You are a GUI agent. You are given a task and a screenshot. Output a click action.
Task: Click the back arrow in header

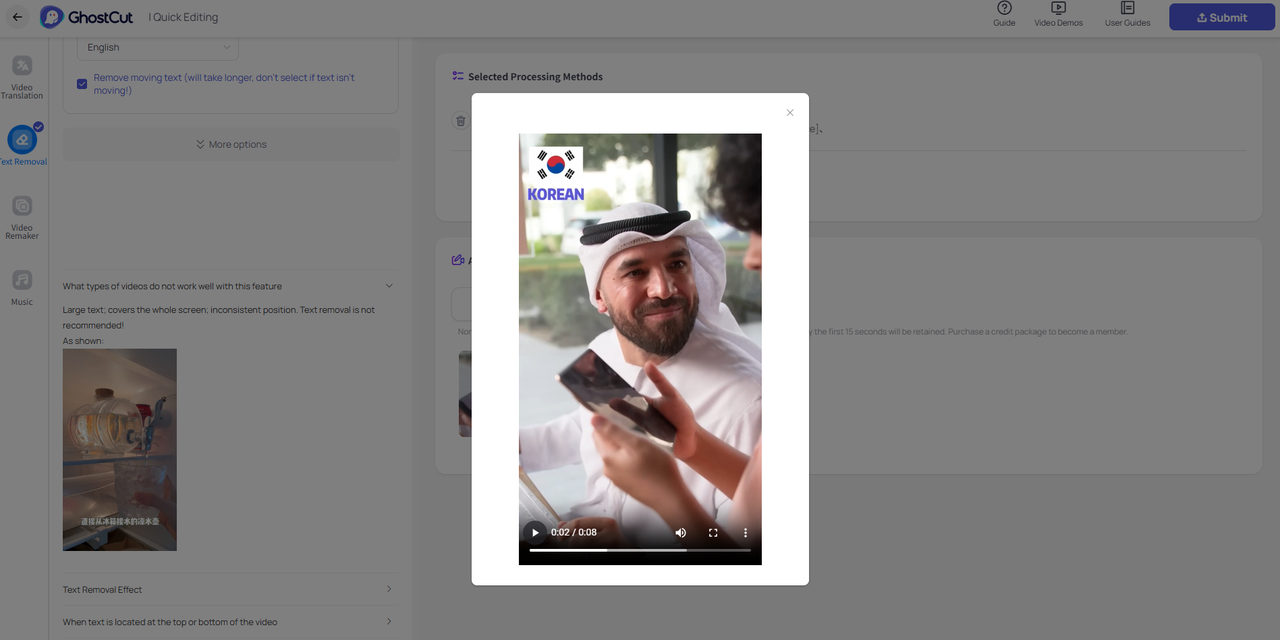[x=17, y=17]
